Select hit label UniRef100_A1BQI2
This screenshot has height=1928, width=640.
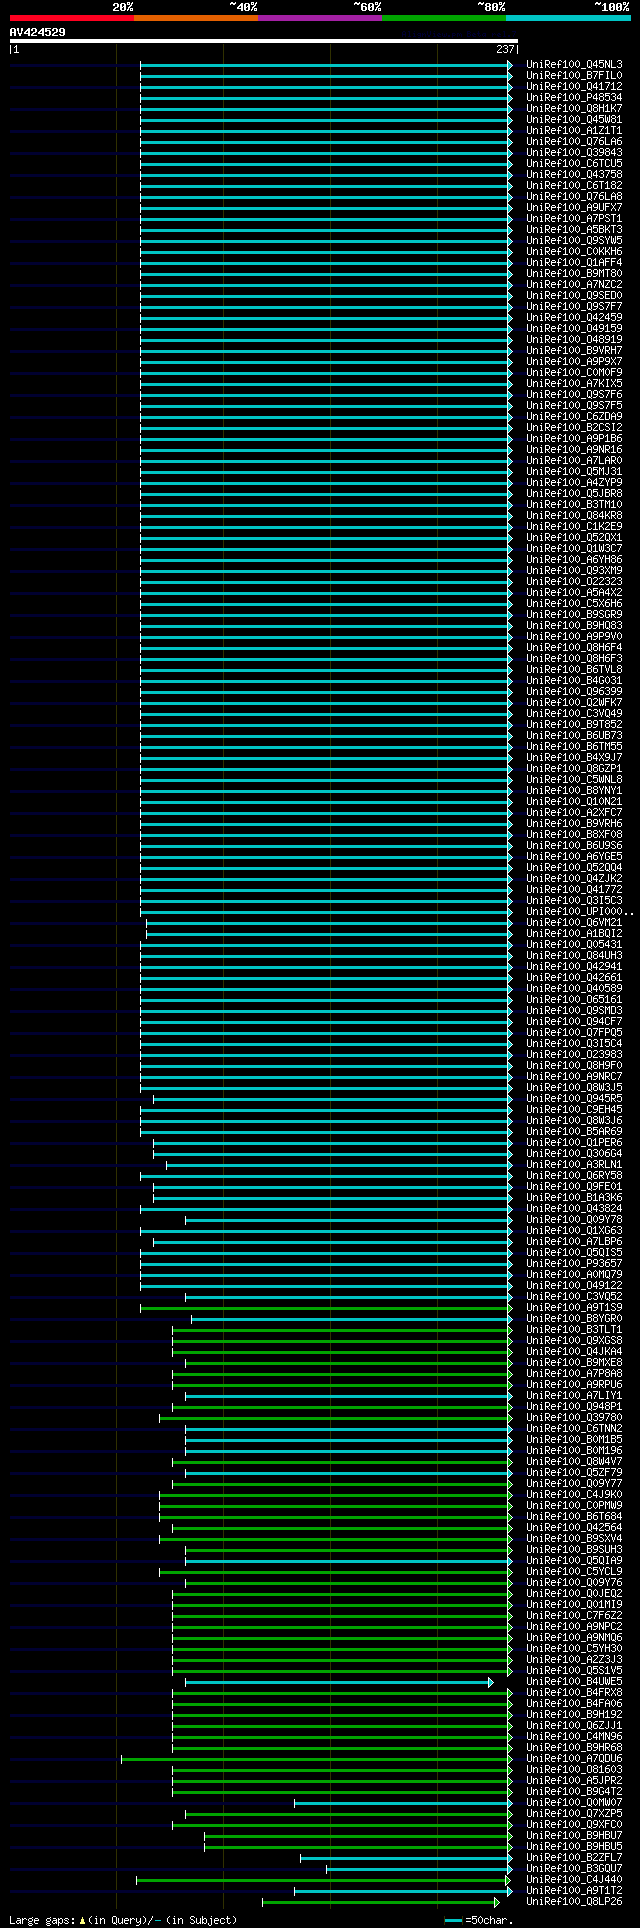[574, 934]
